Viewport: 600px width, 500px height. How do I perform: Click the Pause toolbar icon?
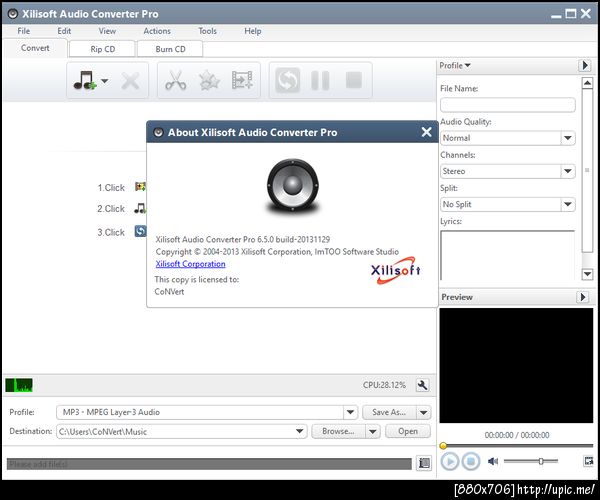click(x=320, y=80)
